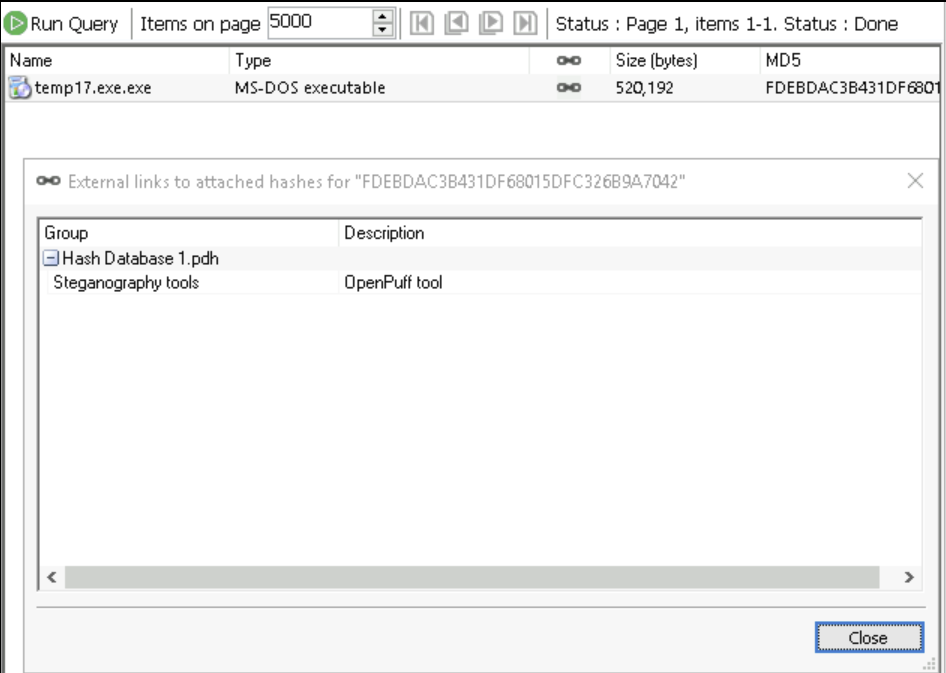Select the Hash Database 1.pdh row
Screen dimensions: 946x673
coord(481,259)
